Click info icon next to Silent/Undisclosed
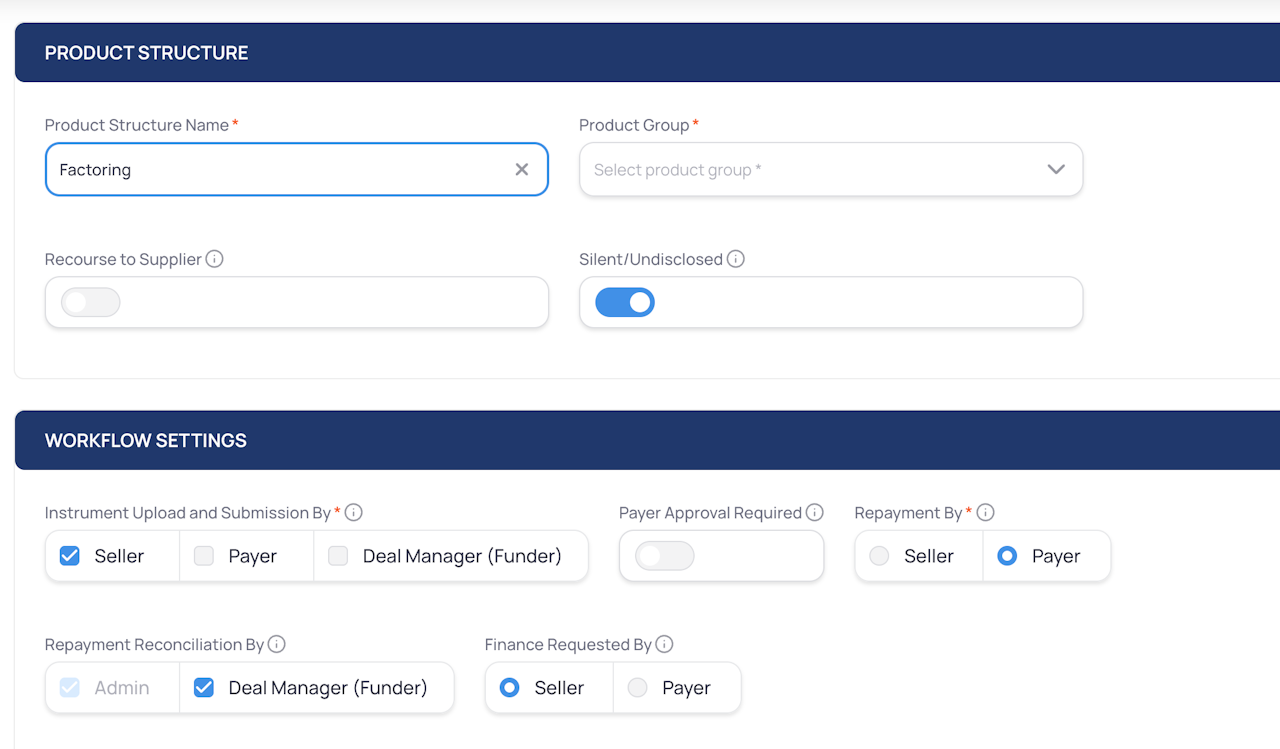Viewport: 1280px width, 749px height. click(736, 259)
